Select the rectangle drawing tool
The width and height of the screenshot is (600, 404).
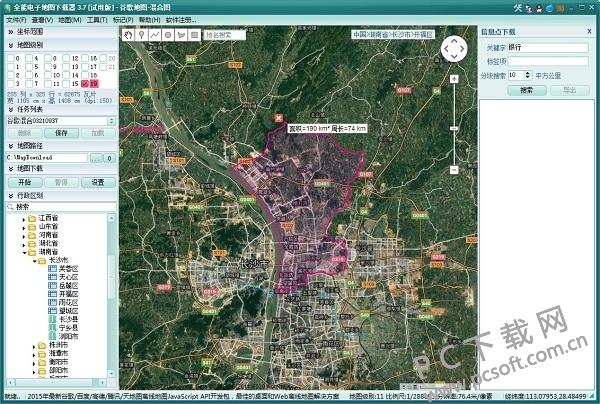pyautogui.click(x=194, y=35)
